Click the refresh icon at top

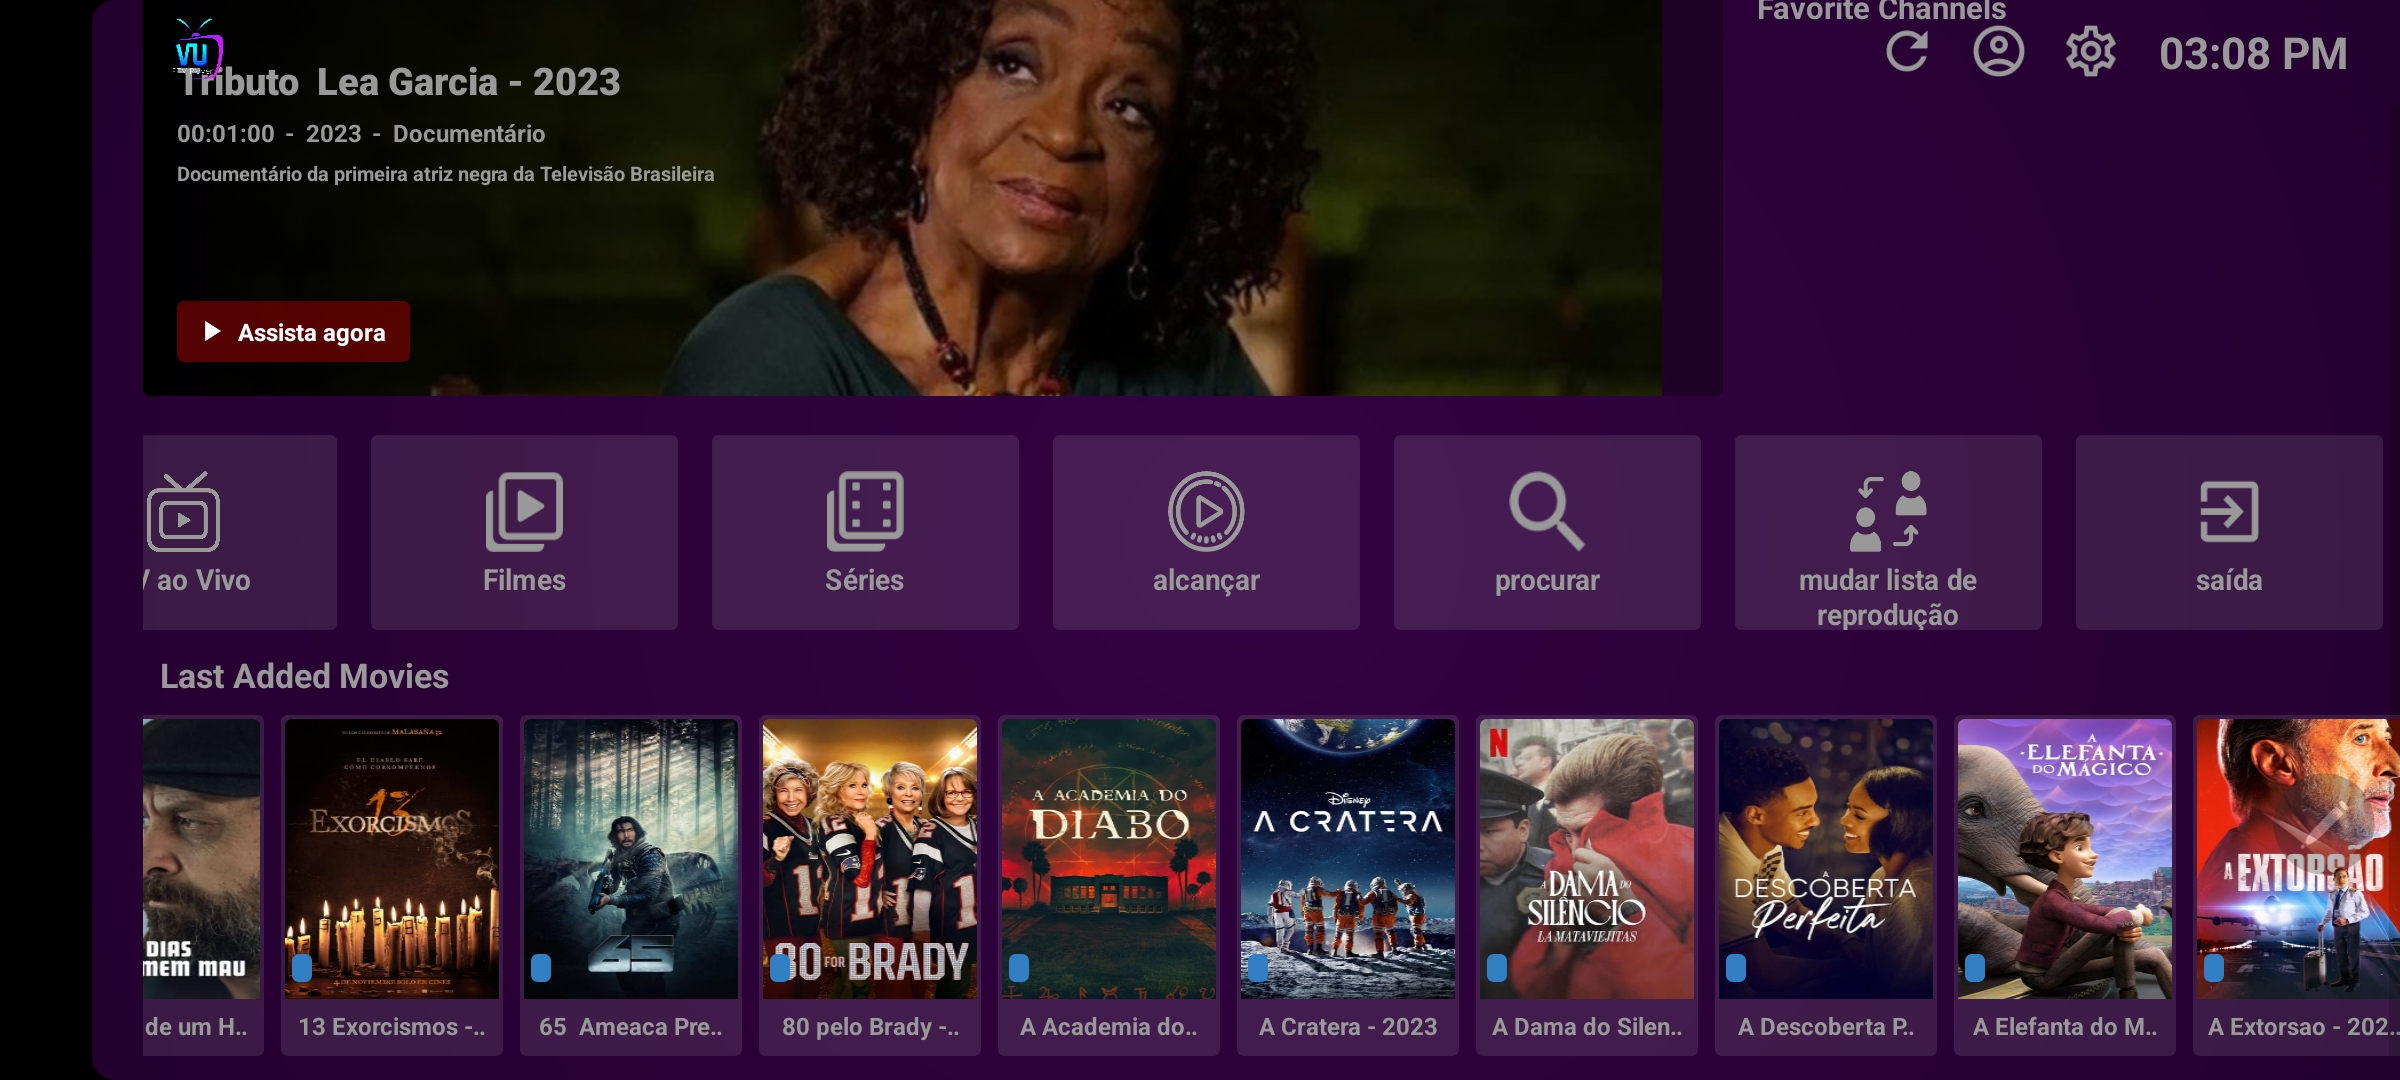1907,52
